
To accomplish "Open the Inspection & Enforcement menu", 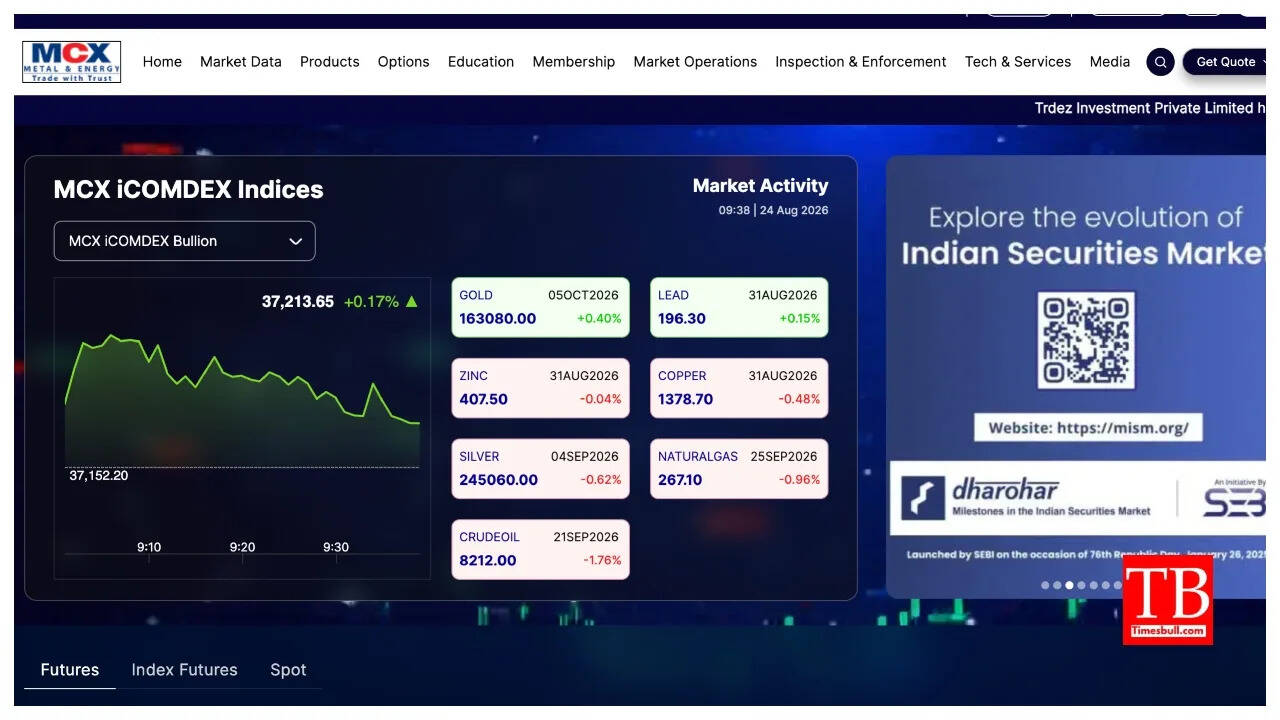I will [861, 62].
